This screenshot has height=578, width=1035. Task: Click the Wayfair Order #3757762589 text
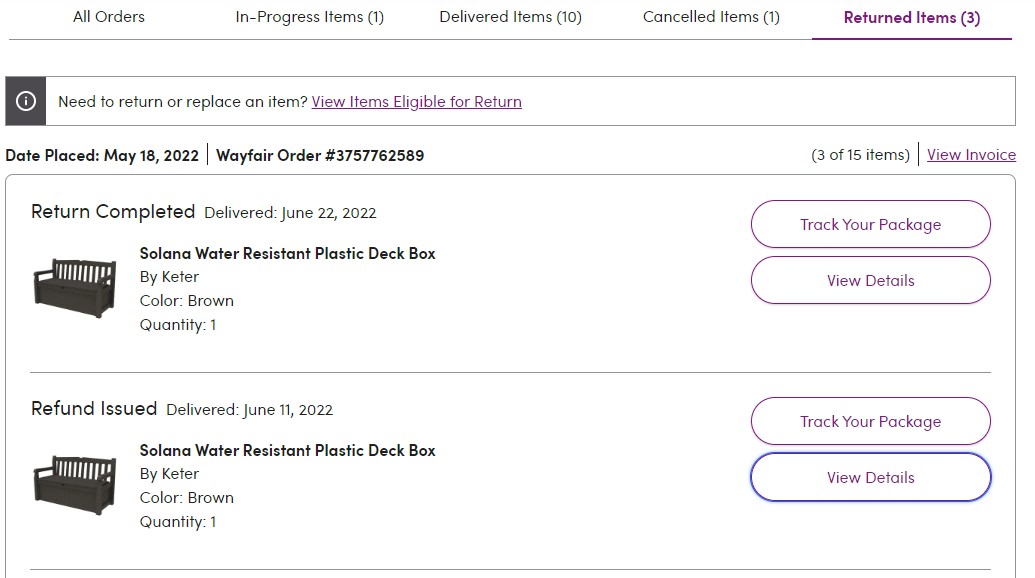point(320,155)
